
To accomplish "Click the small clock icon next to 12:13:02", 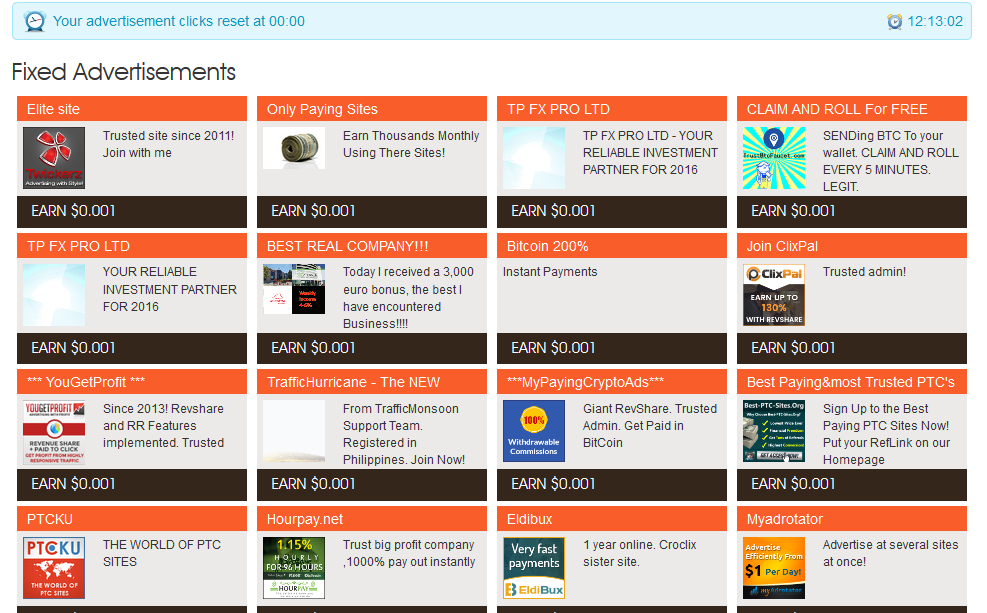I will tap(894, 21).
